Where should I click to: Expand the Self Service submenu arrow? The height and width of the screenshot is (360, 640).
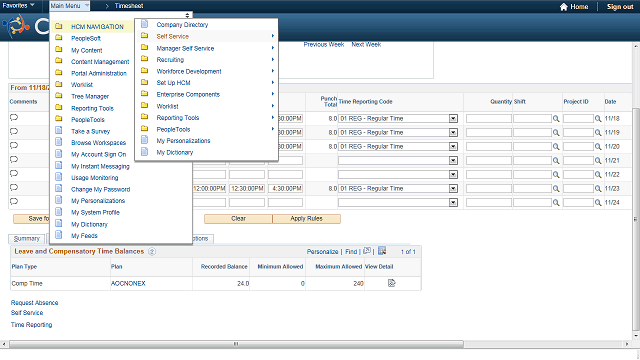[273, 36]
